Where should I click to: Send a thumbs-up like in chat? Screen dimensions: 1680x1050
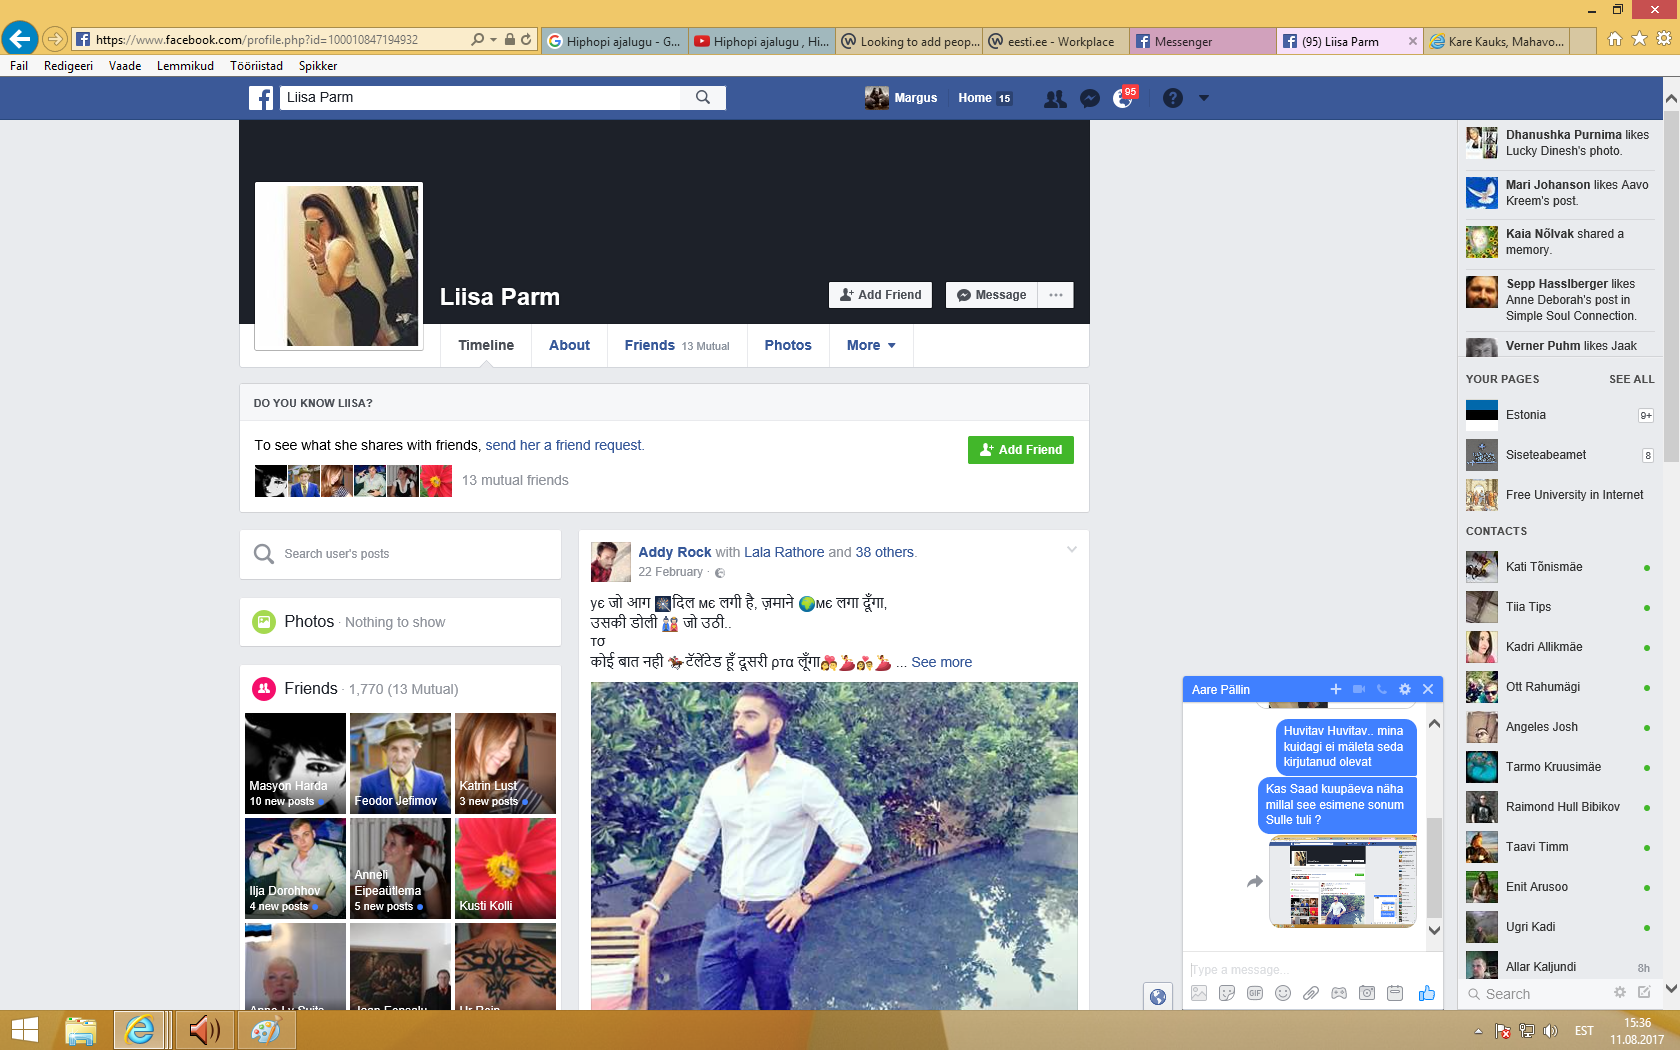[1426, 993]
